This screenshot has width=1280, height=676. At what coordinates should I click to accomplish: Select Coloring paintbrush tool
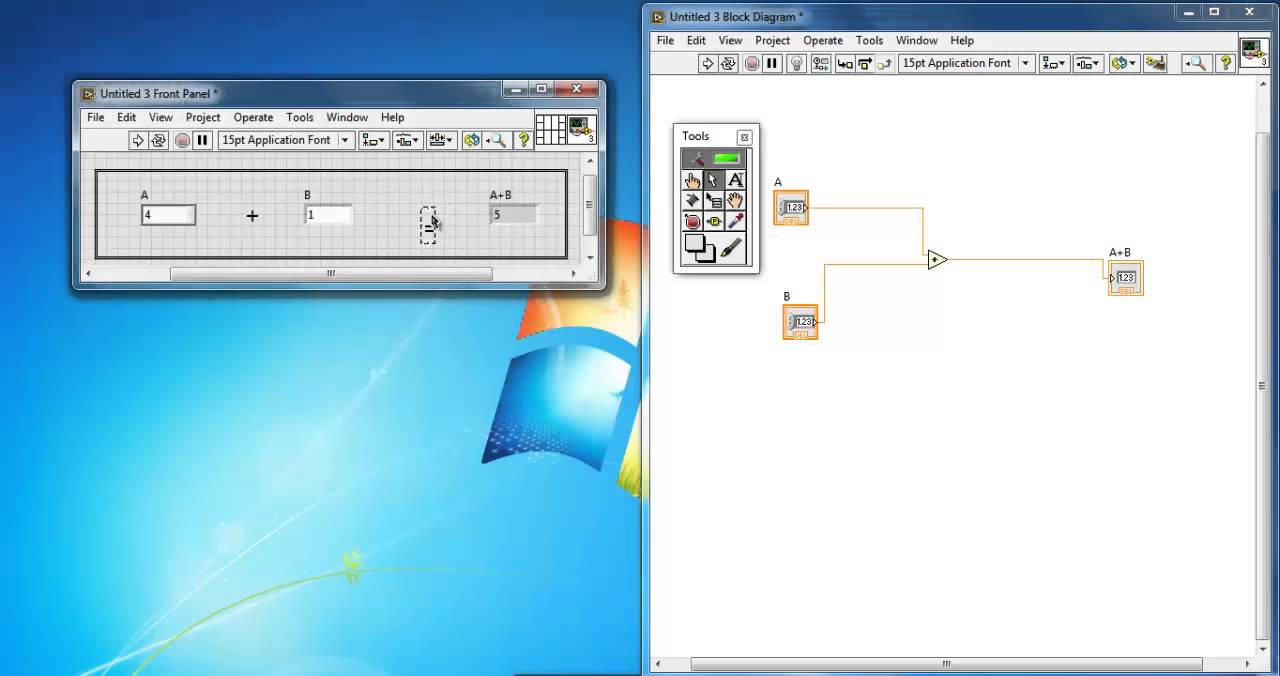[x=732, y=248]
